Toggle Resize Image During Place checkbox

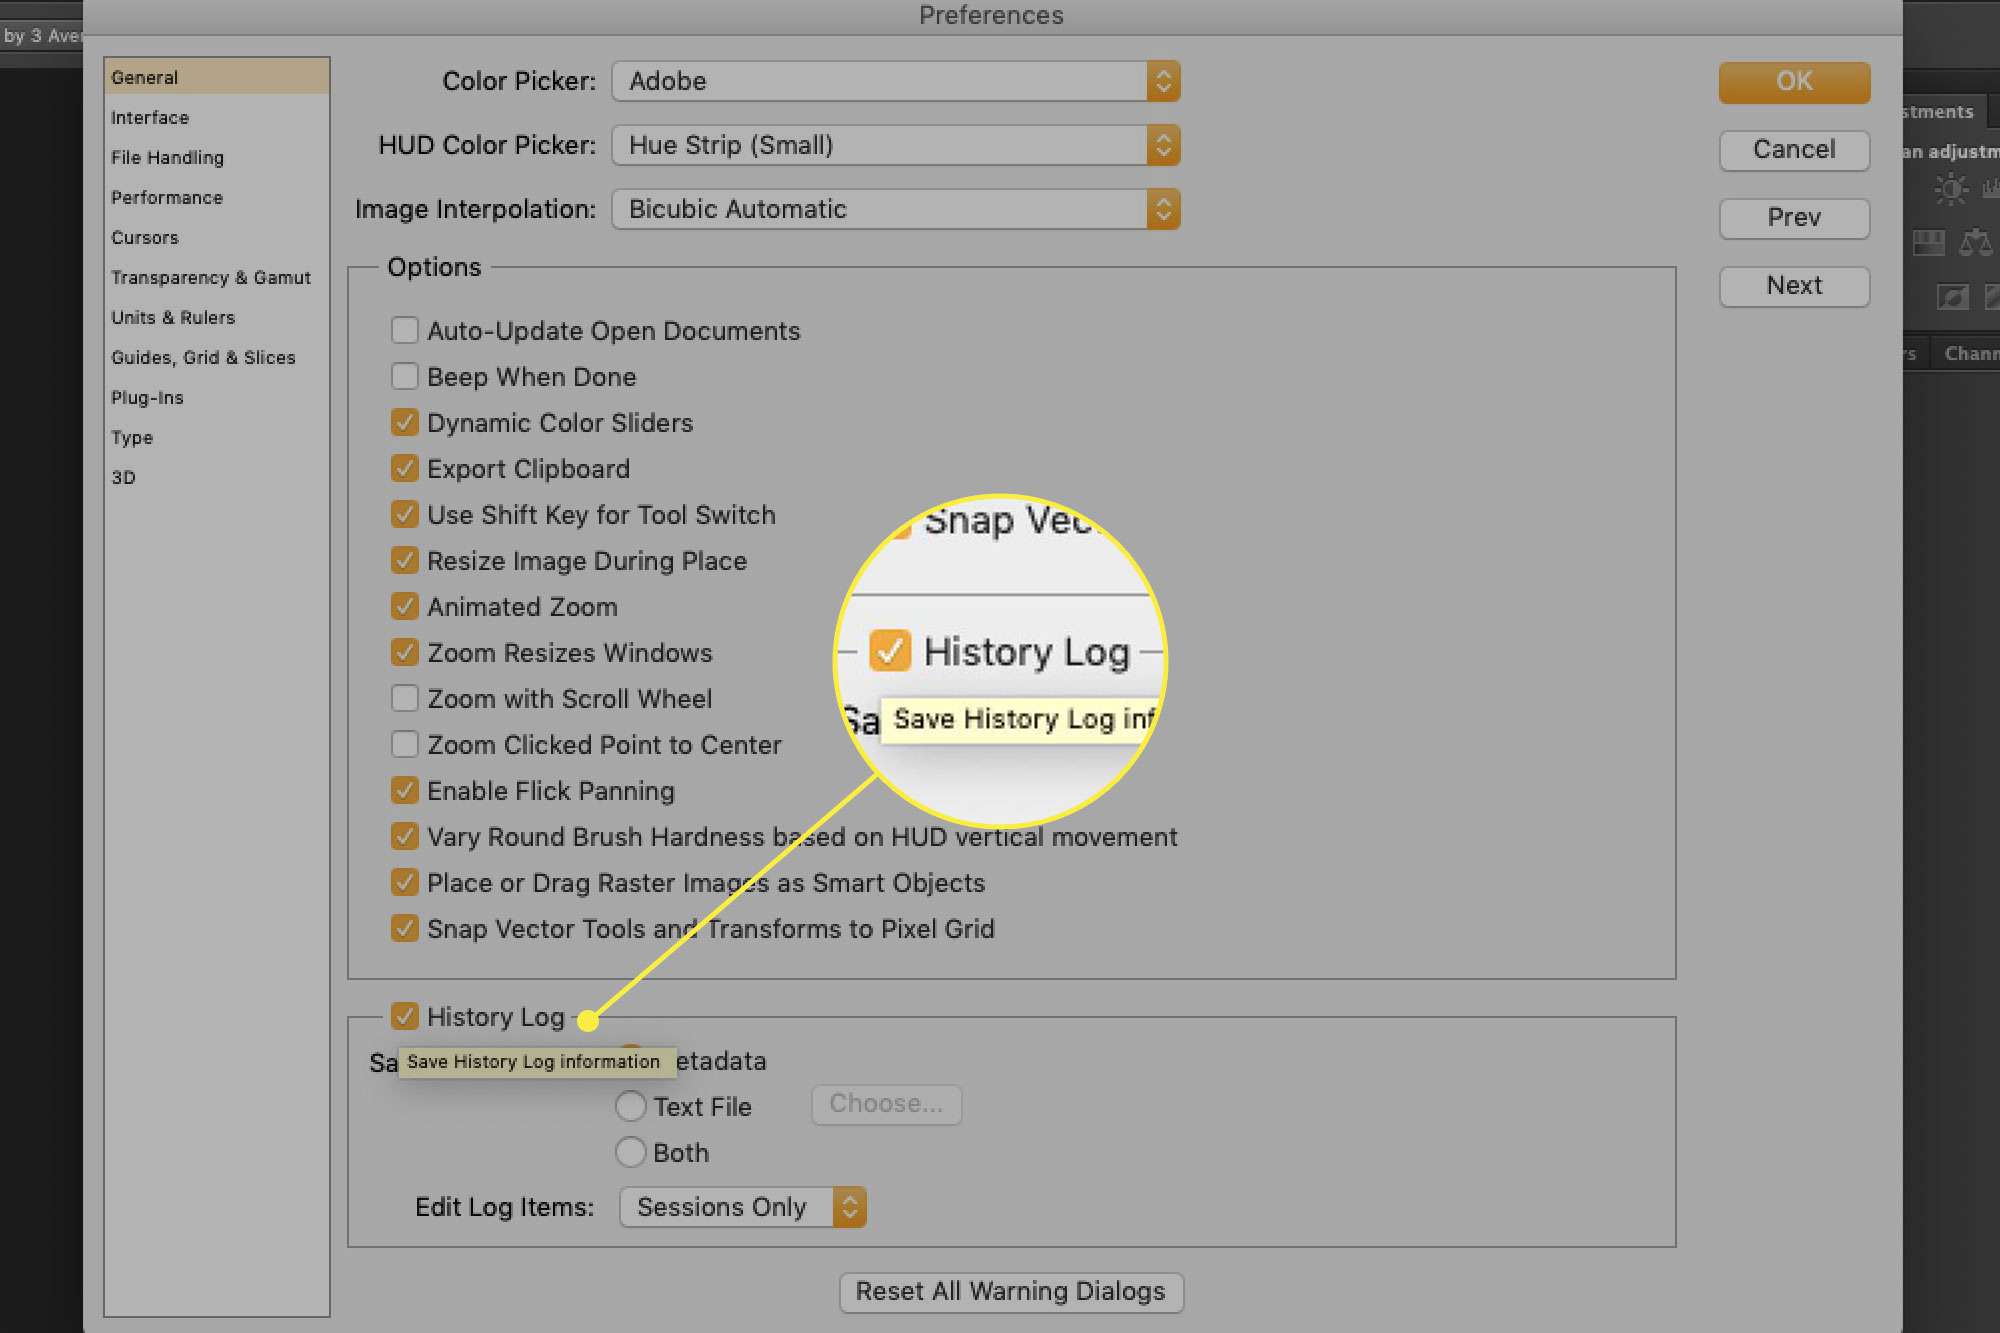(404, 560)
